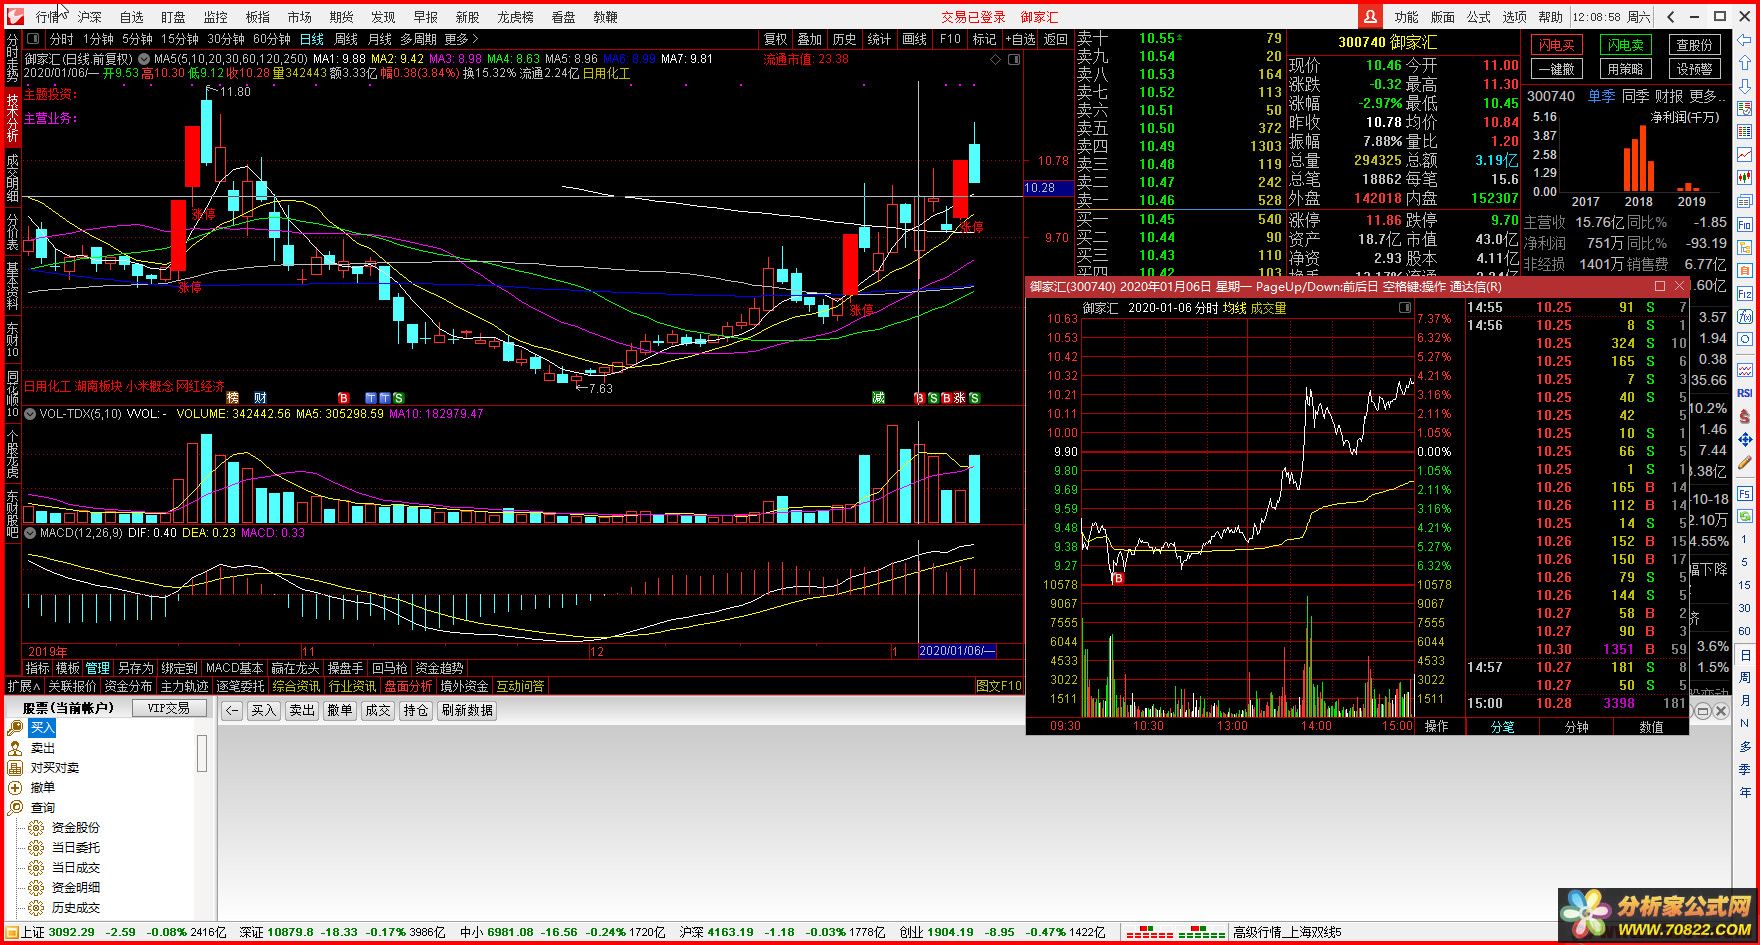This screenshot has width=1760, height=945.
Task: Click the blue four-way move arrows icon
Action: tap(1745, 439)
